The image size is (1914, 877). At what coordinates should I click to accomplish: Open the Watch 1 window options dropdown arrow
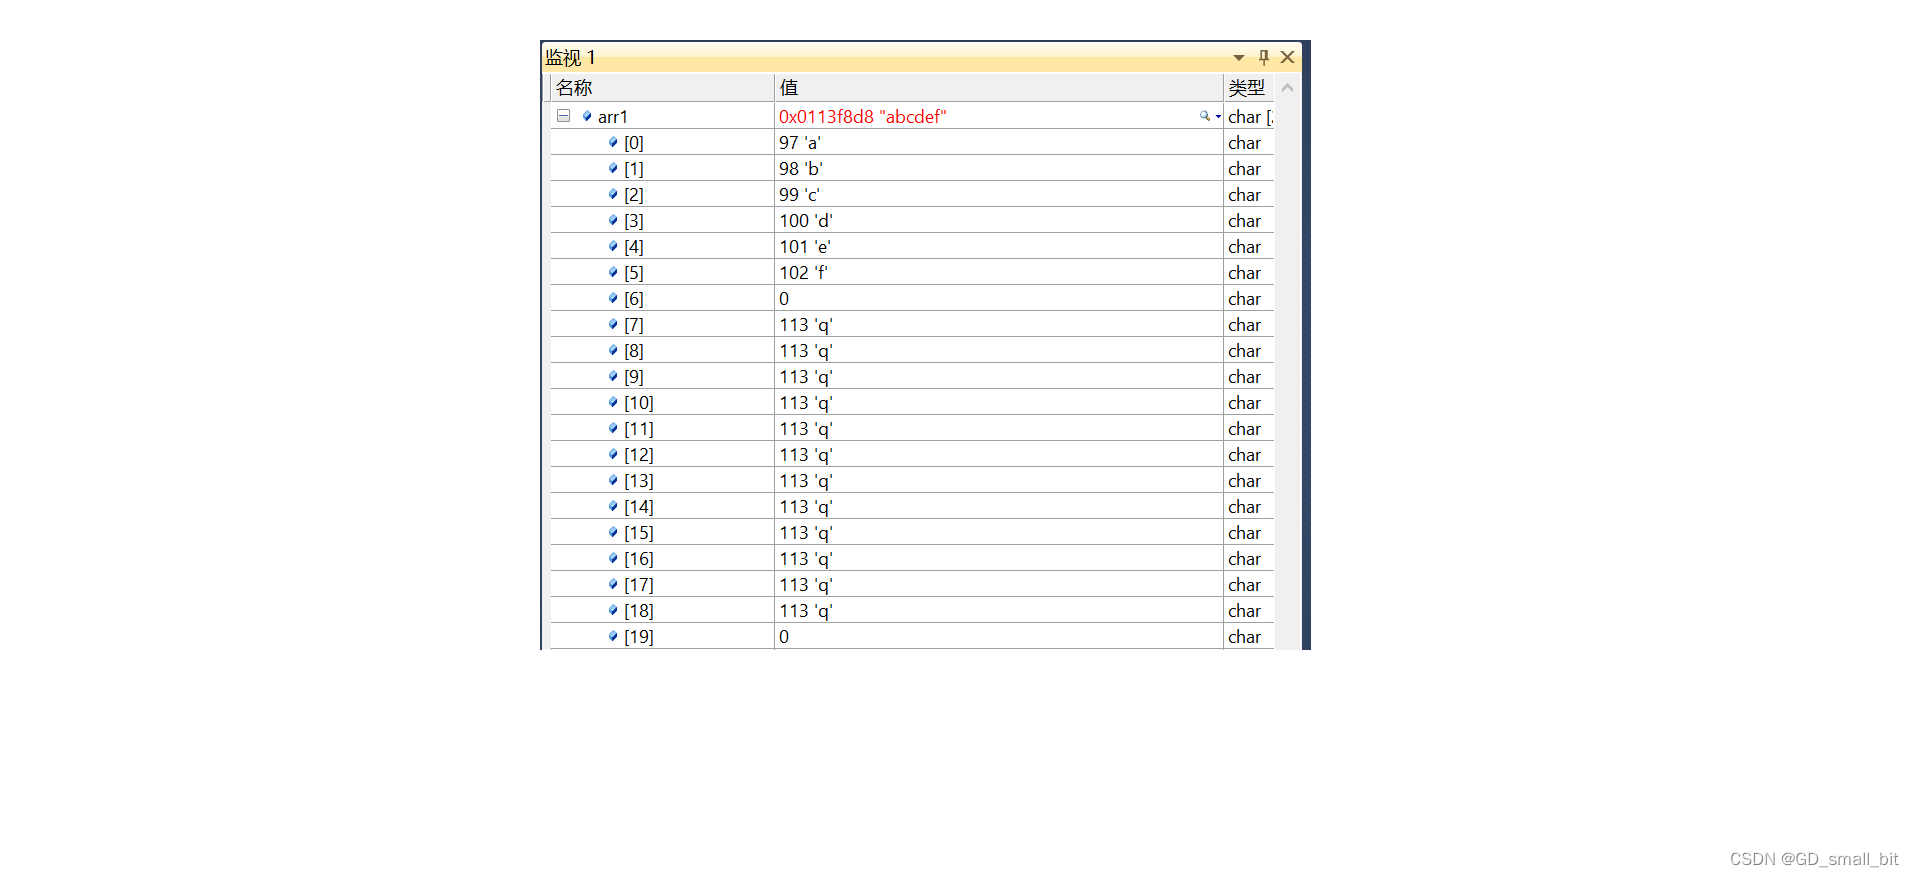coord(1239,58)
